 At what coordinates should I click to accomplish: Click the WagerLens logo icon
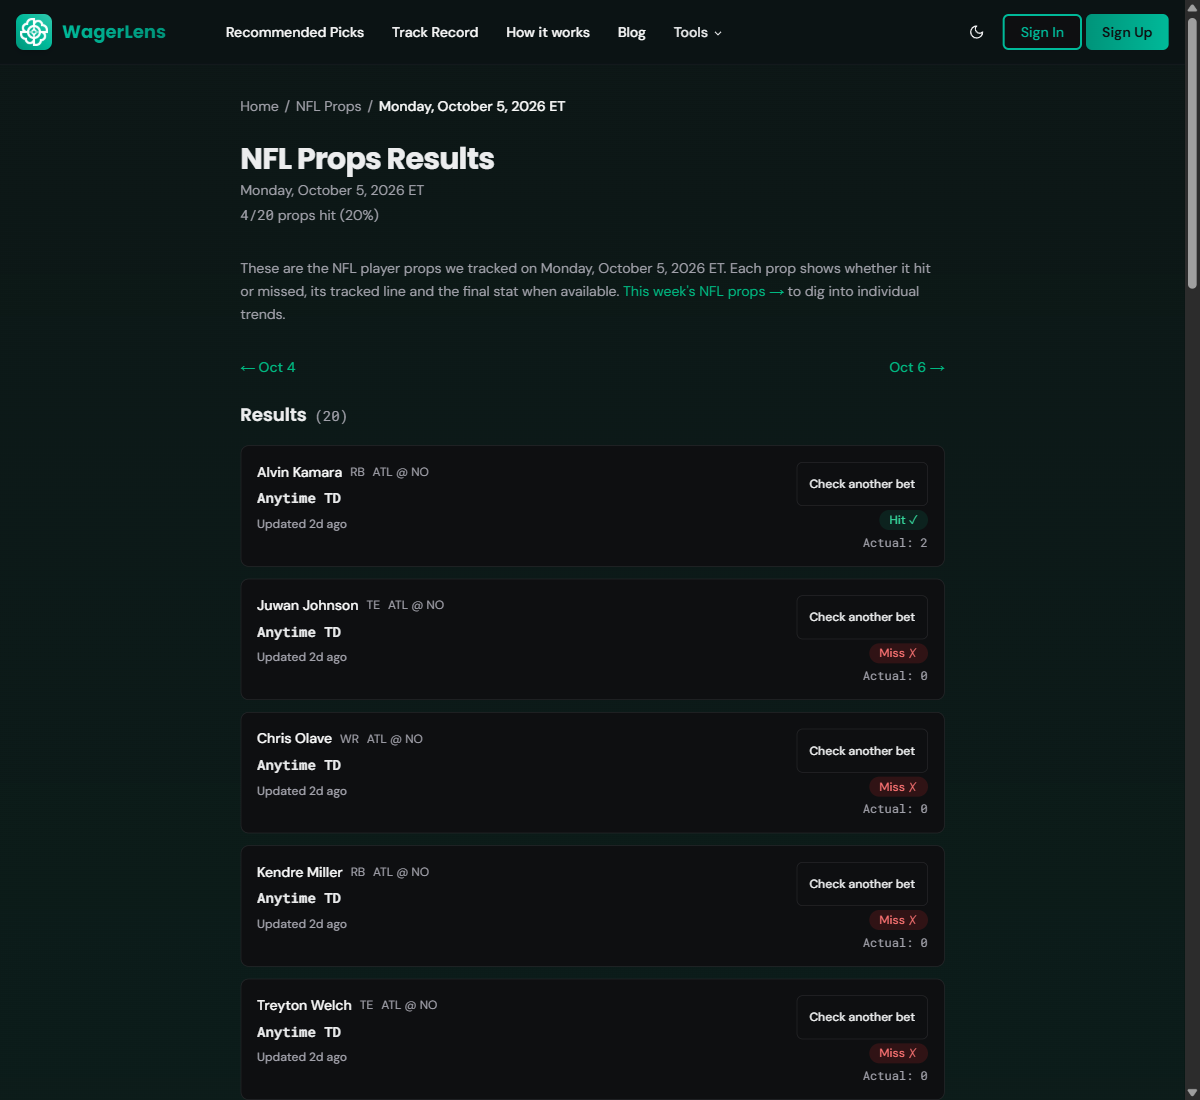click(34, 32)
